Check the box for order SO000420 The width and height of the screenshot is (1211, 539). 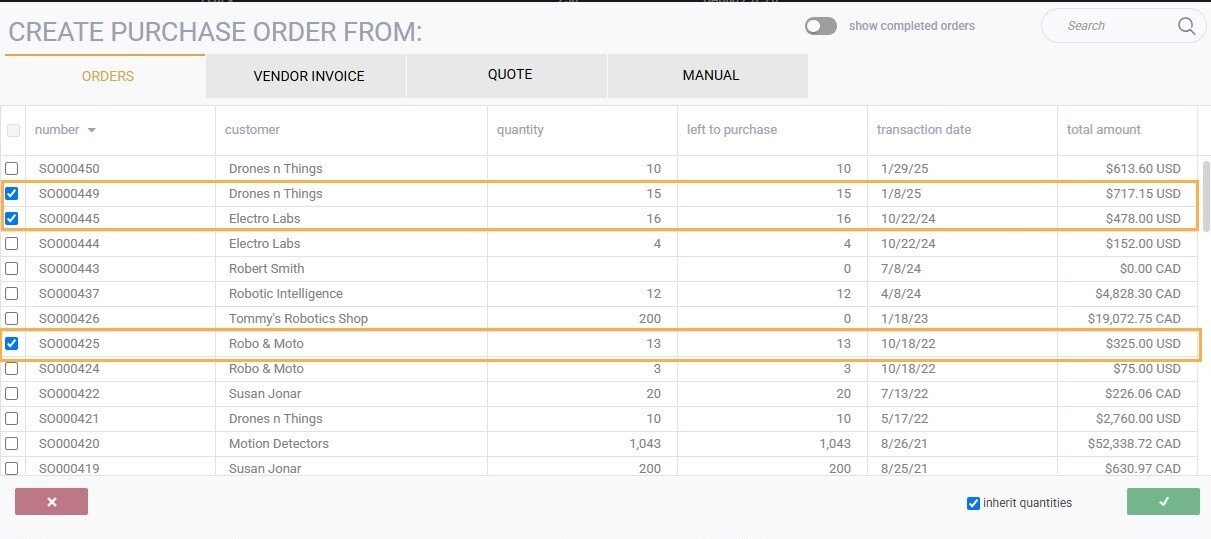click(x=12, y=443)
